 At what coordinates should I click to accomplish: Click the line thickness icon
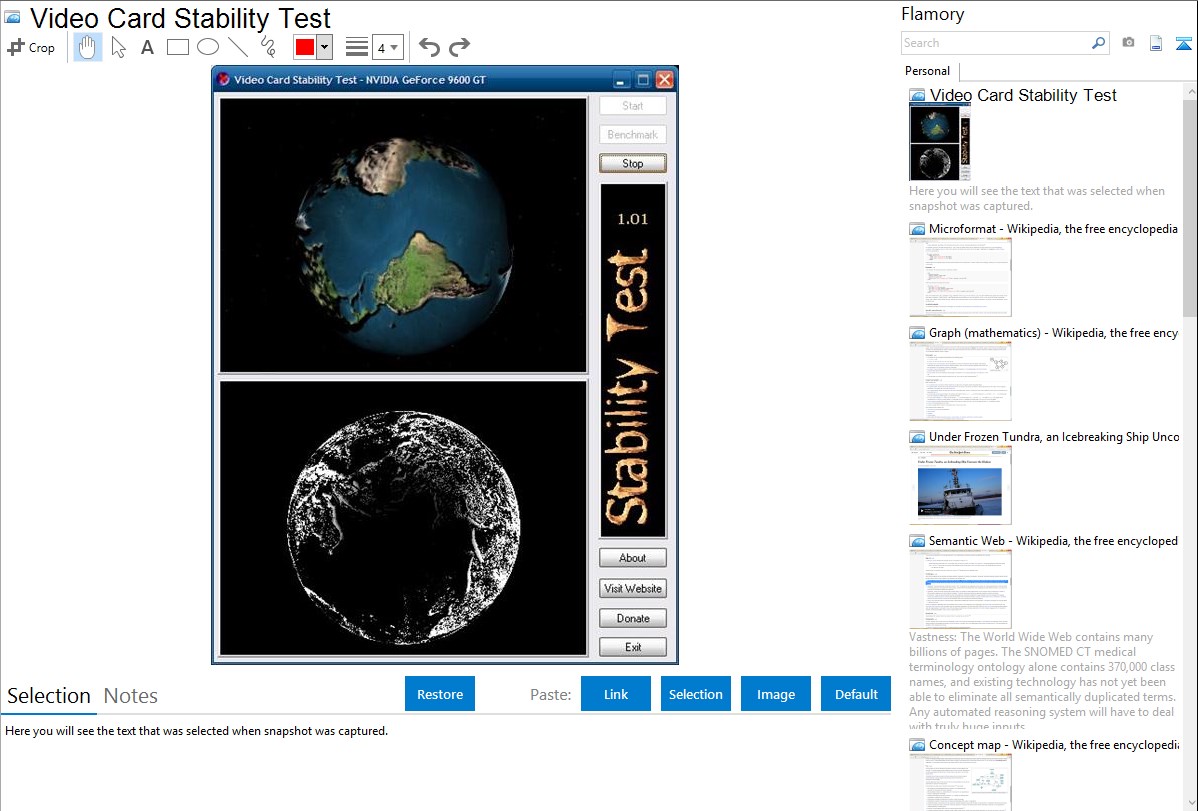click(357, 47)
